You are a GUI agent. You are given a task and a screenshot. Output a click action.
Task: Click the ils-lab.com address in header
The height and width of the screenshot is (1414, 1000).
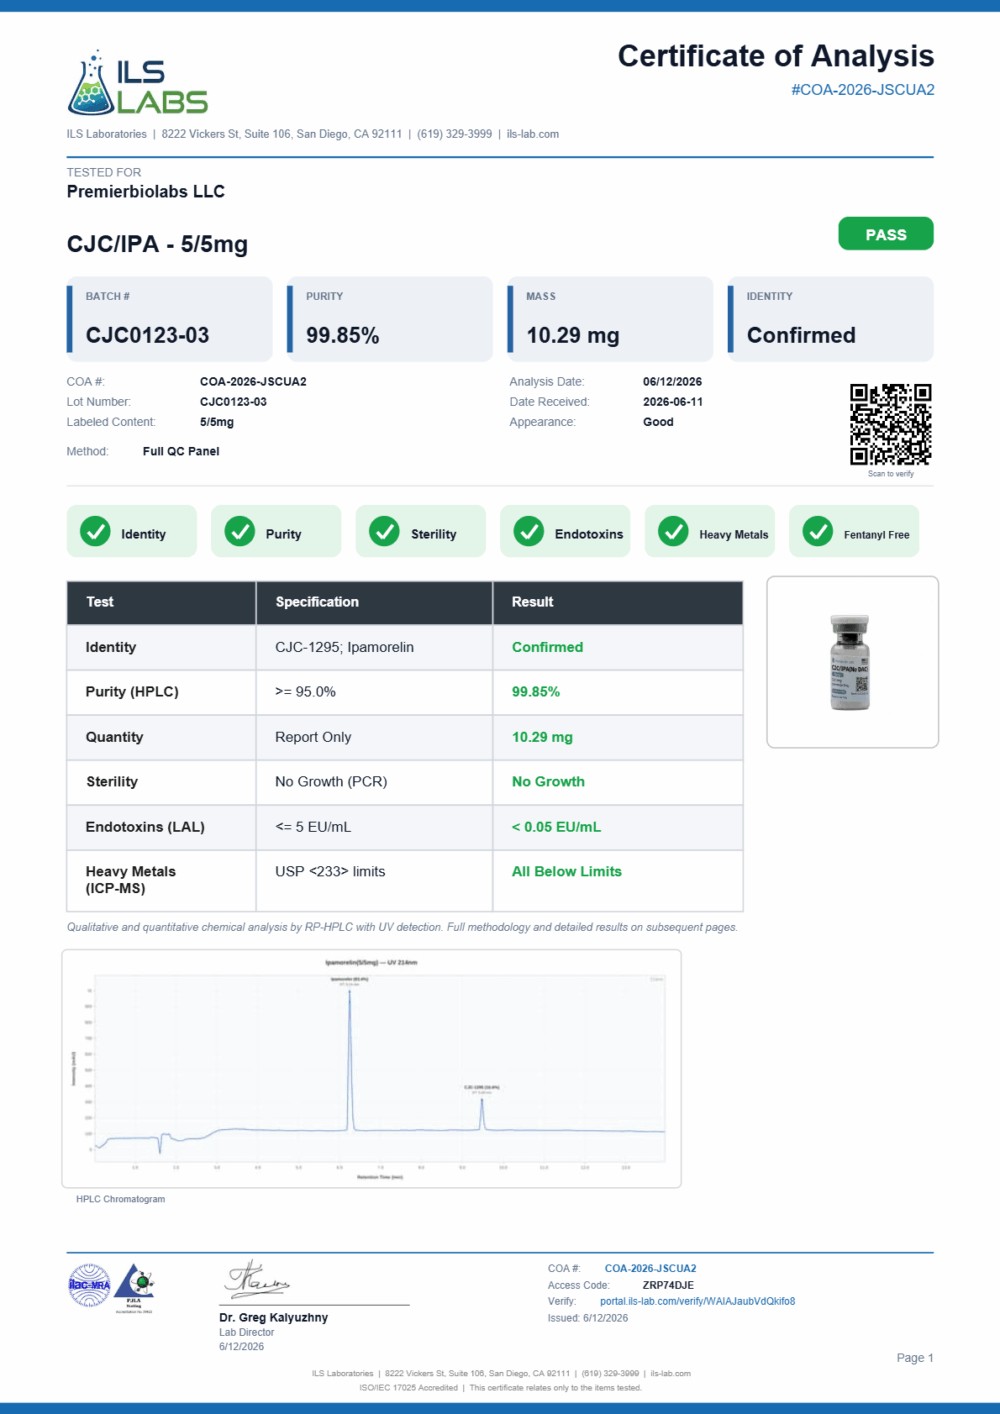[533, 134]
